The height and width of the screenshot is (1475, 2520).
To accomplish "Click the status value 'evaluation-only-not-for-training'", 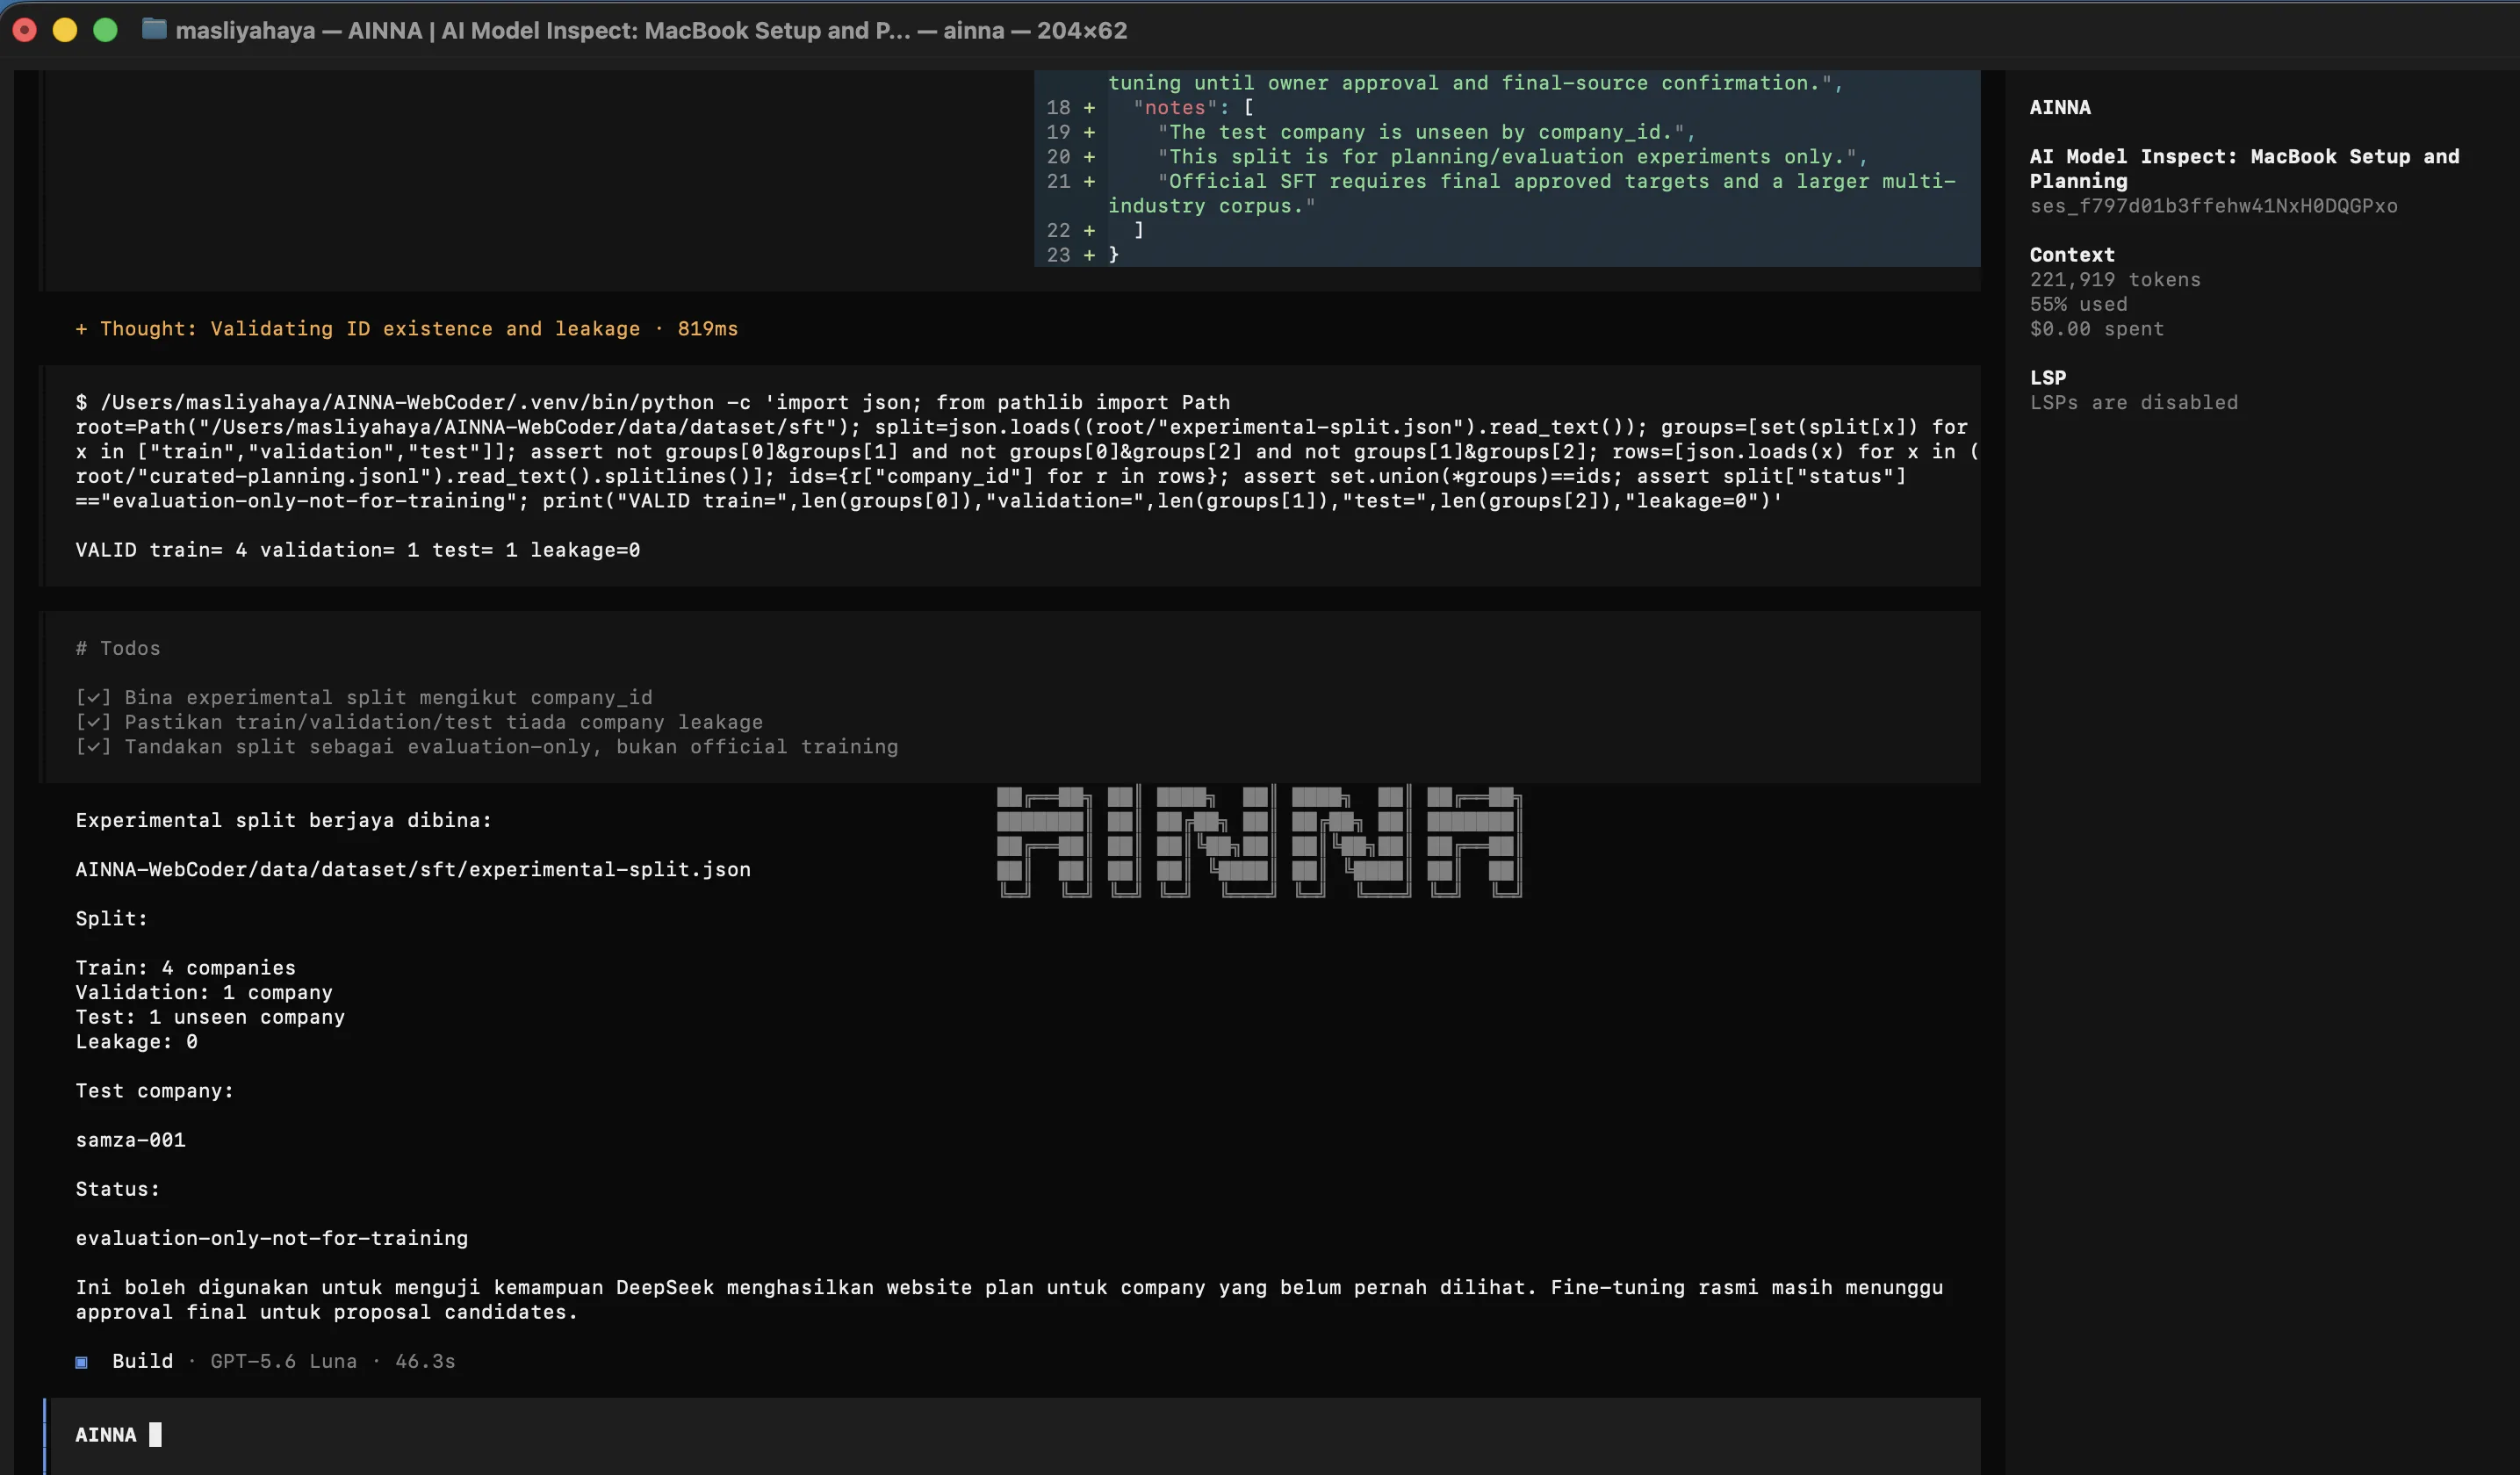I will coord(272,1239).
